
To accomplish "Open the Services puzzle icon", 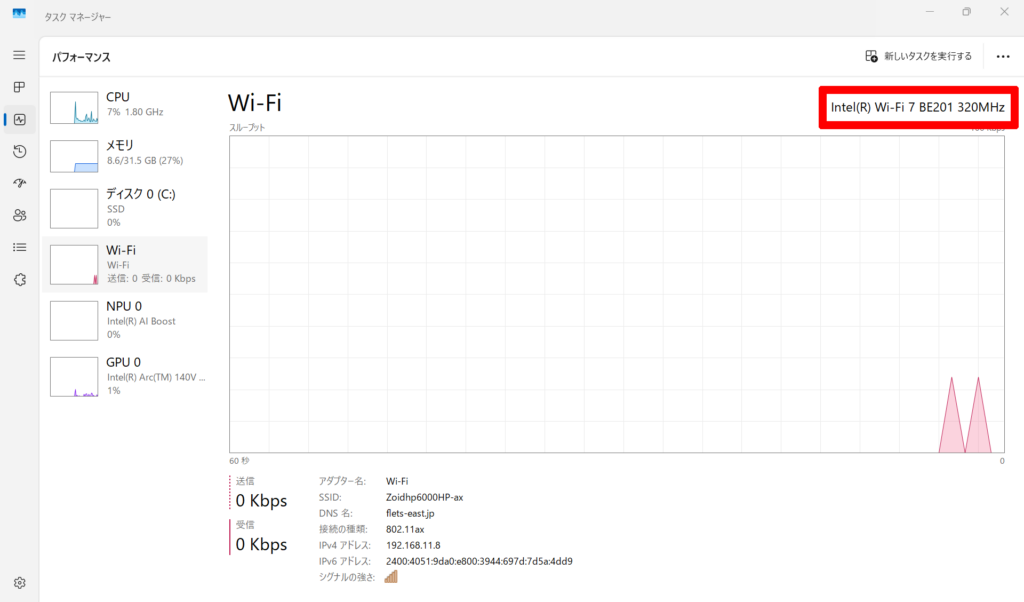I will click(19, 280).
